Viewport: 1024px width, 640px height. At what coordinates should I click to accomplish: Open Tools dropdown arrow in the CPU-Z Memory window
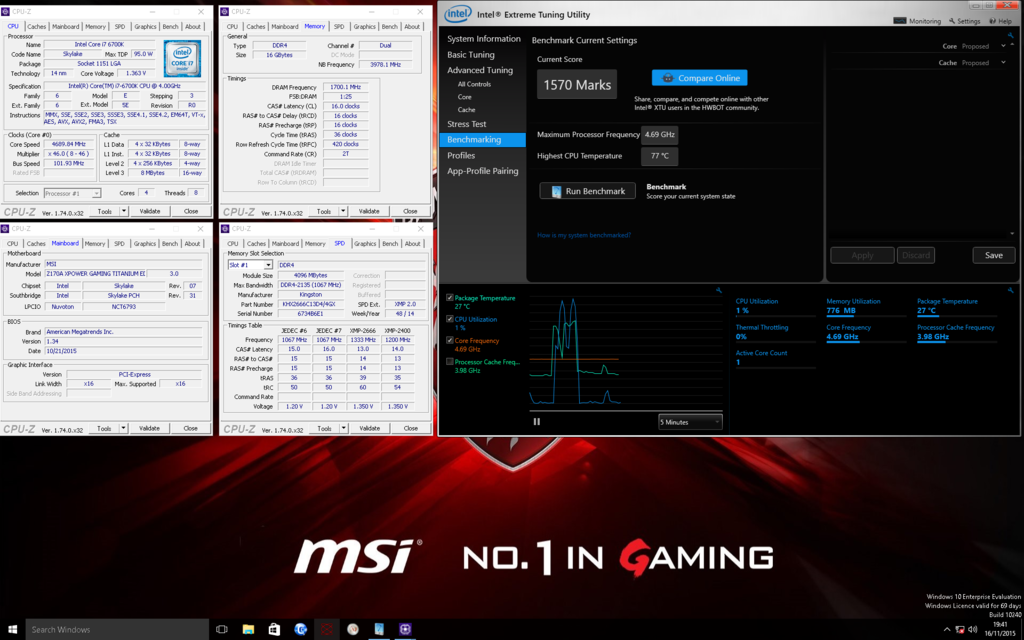tap(343, 211)
